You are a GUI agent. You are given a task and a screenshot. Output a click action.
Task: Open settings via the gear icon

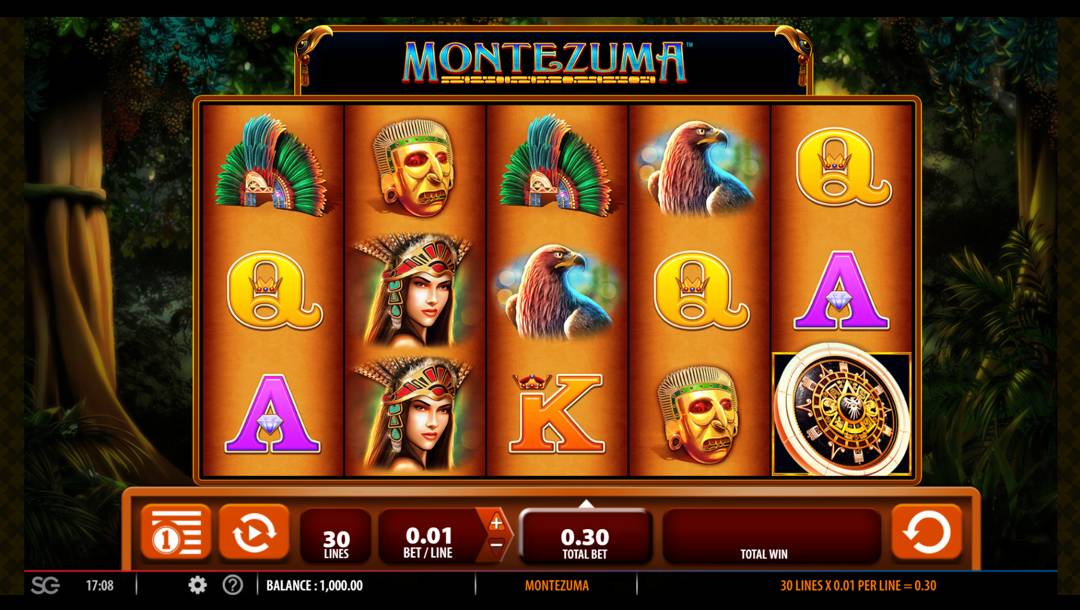click(x=198, y=585)
